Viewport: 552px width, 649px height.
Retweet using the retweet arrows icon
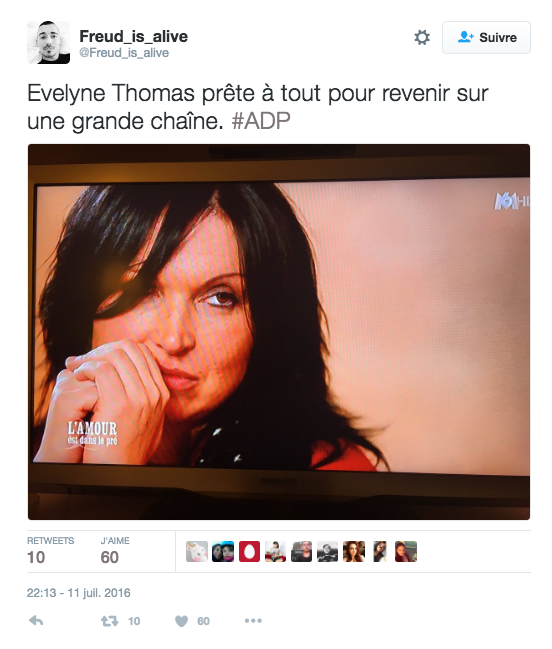click(x=110, y=621)
